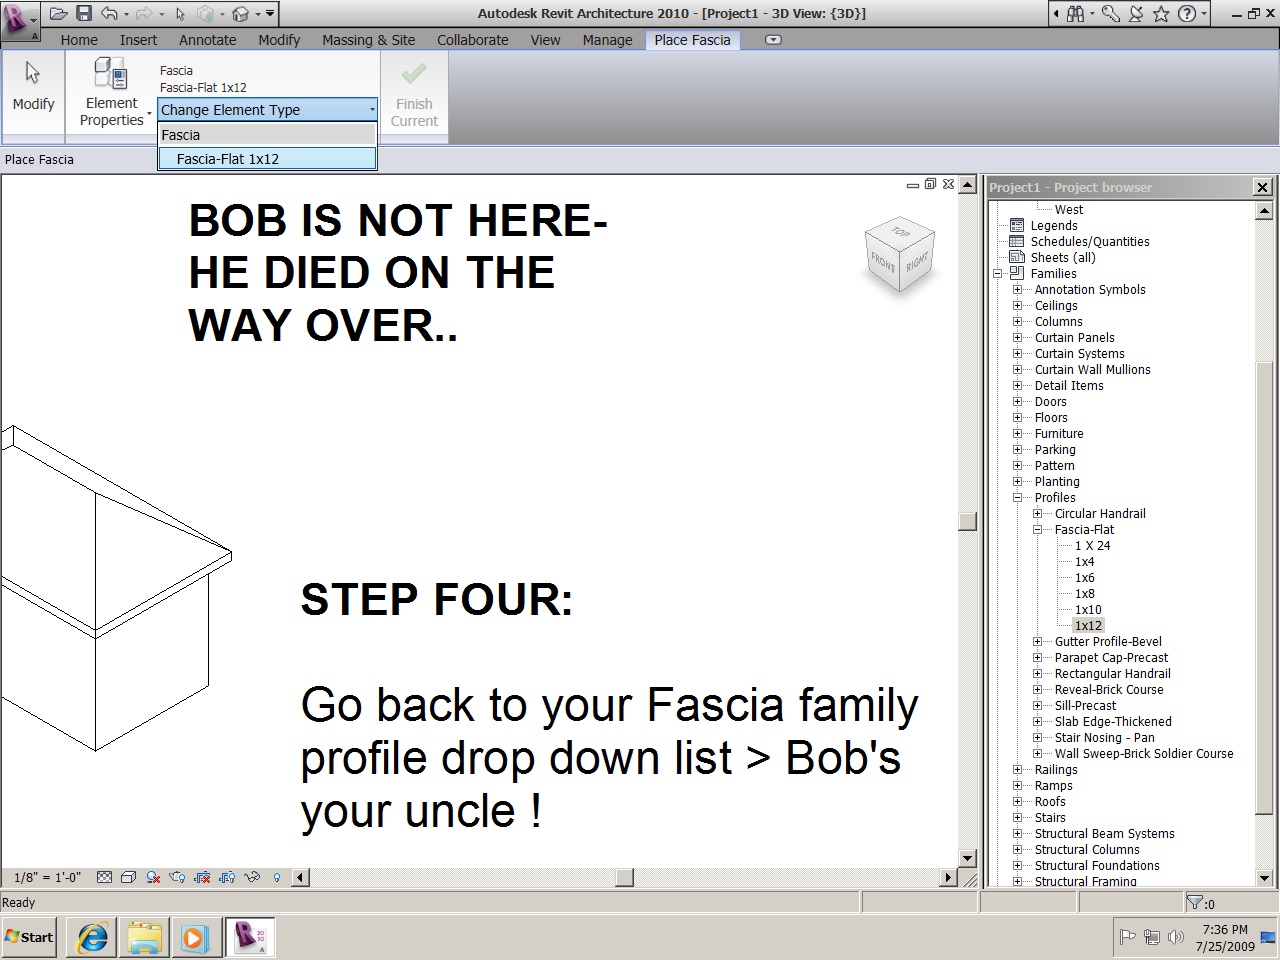Select Fascia-Flat 1x12 from the type list

tap(267, 159)
